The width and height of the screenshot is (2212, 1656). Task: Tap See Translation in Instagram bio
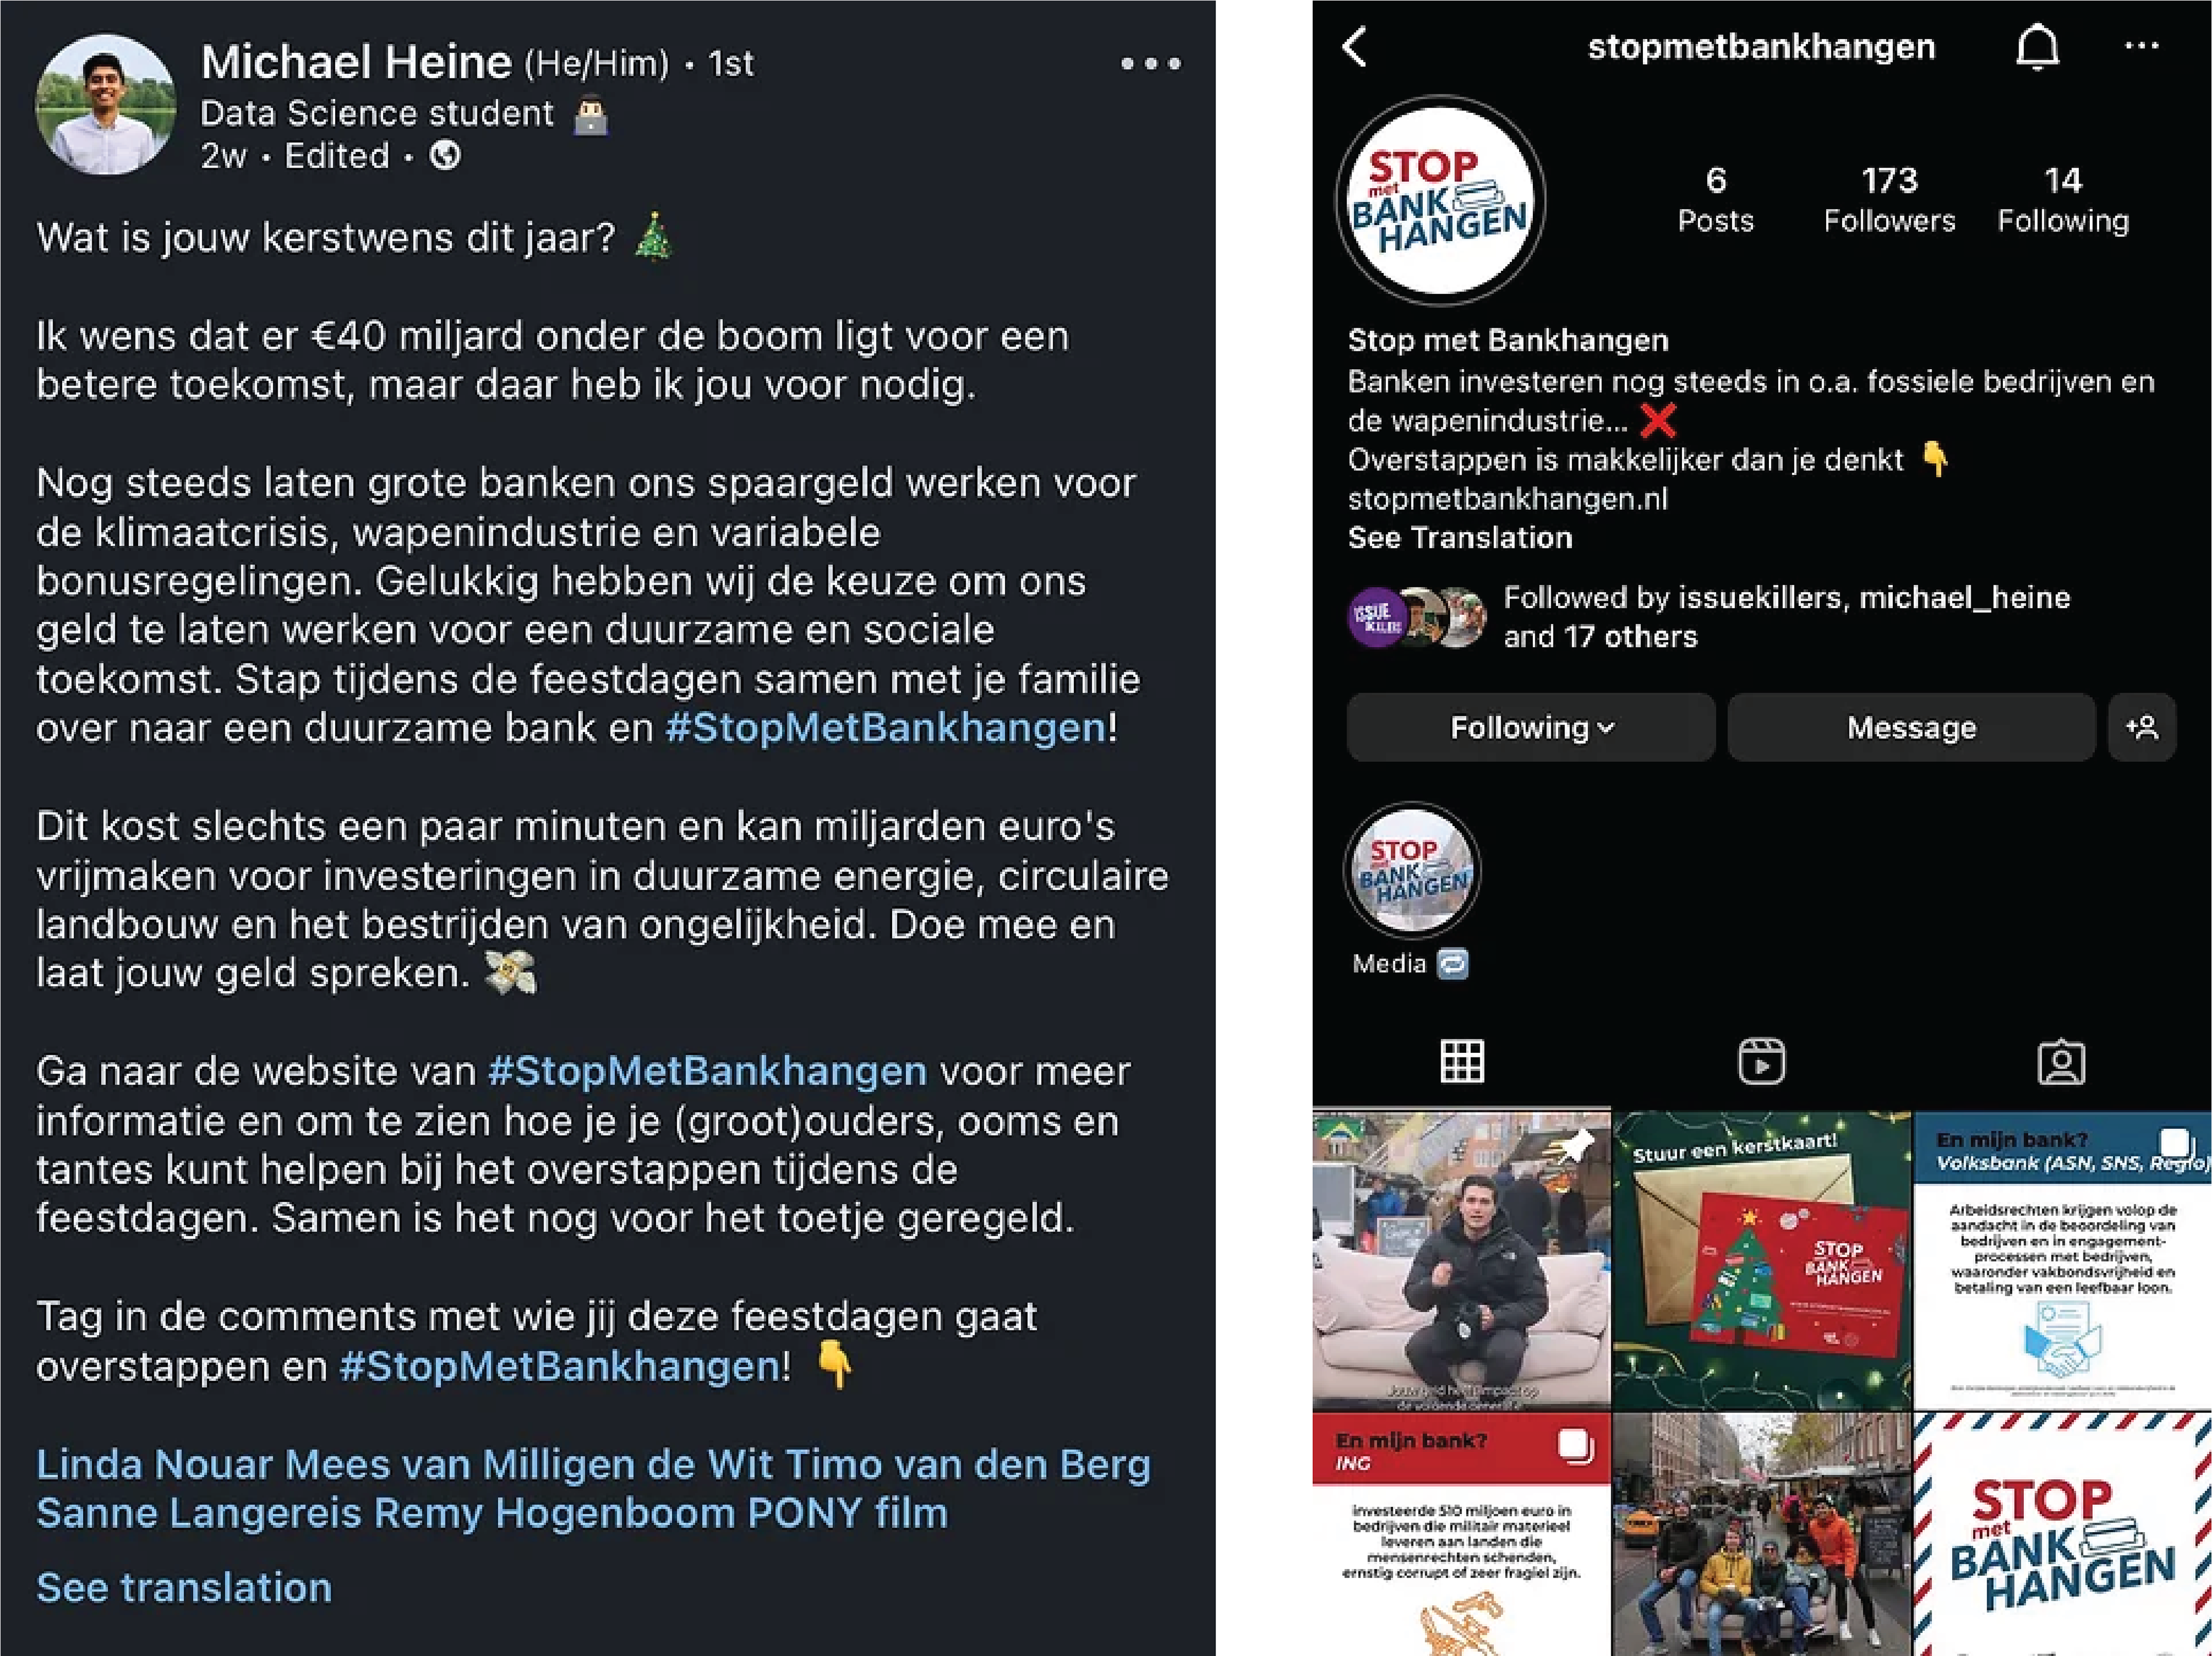pos(1460,538)
